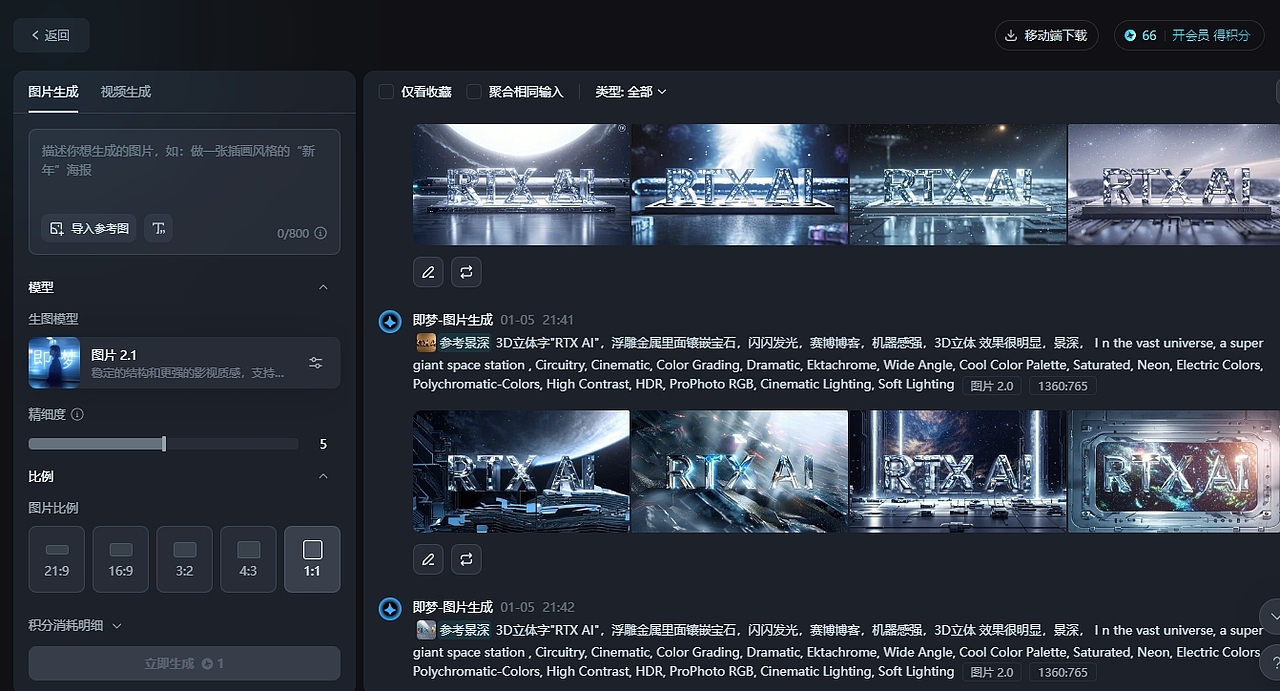Open the 类型: 全部 filter dropdown

click(x=631, y=91)
